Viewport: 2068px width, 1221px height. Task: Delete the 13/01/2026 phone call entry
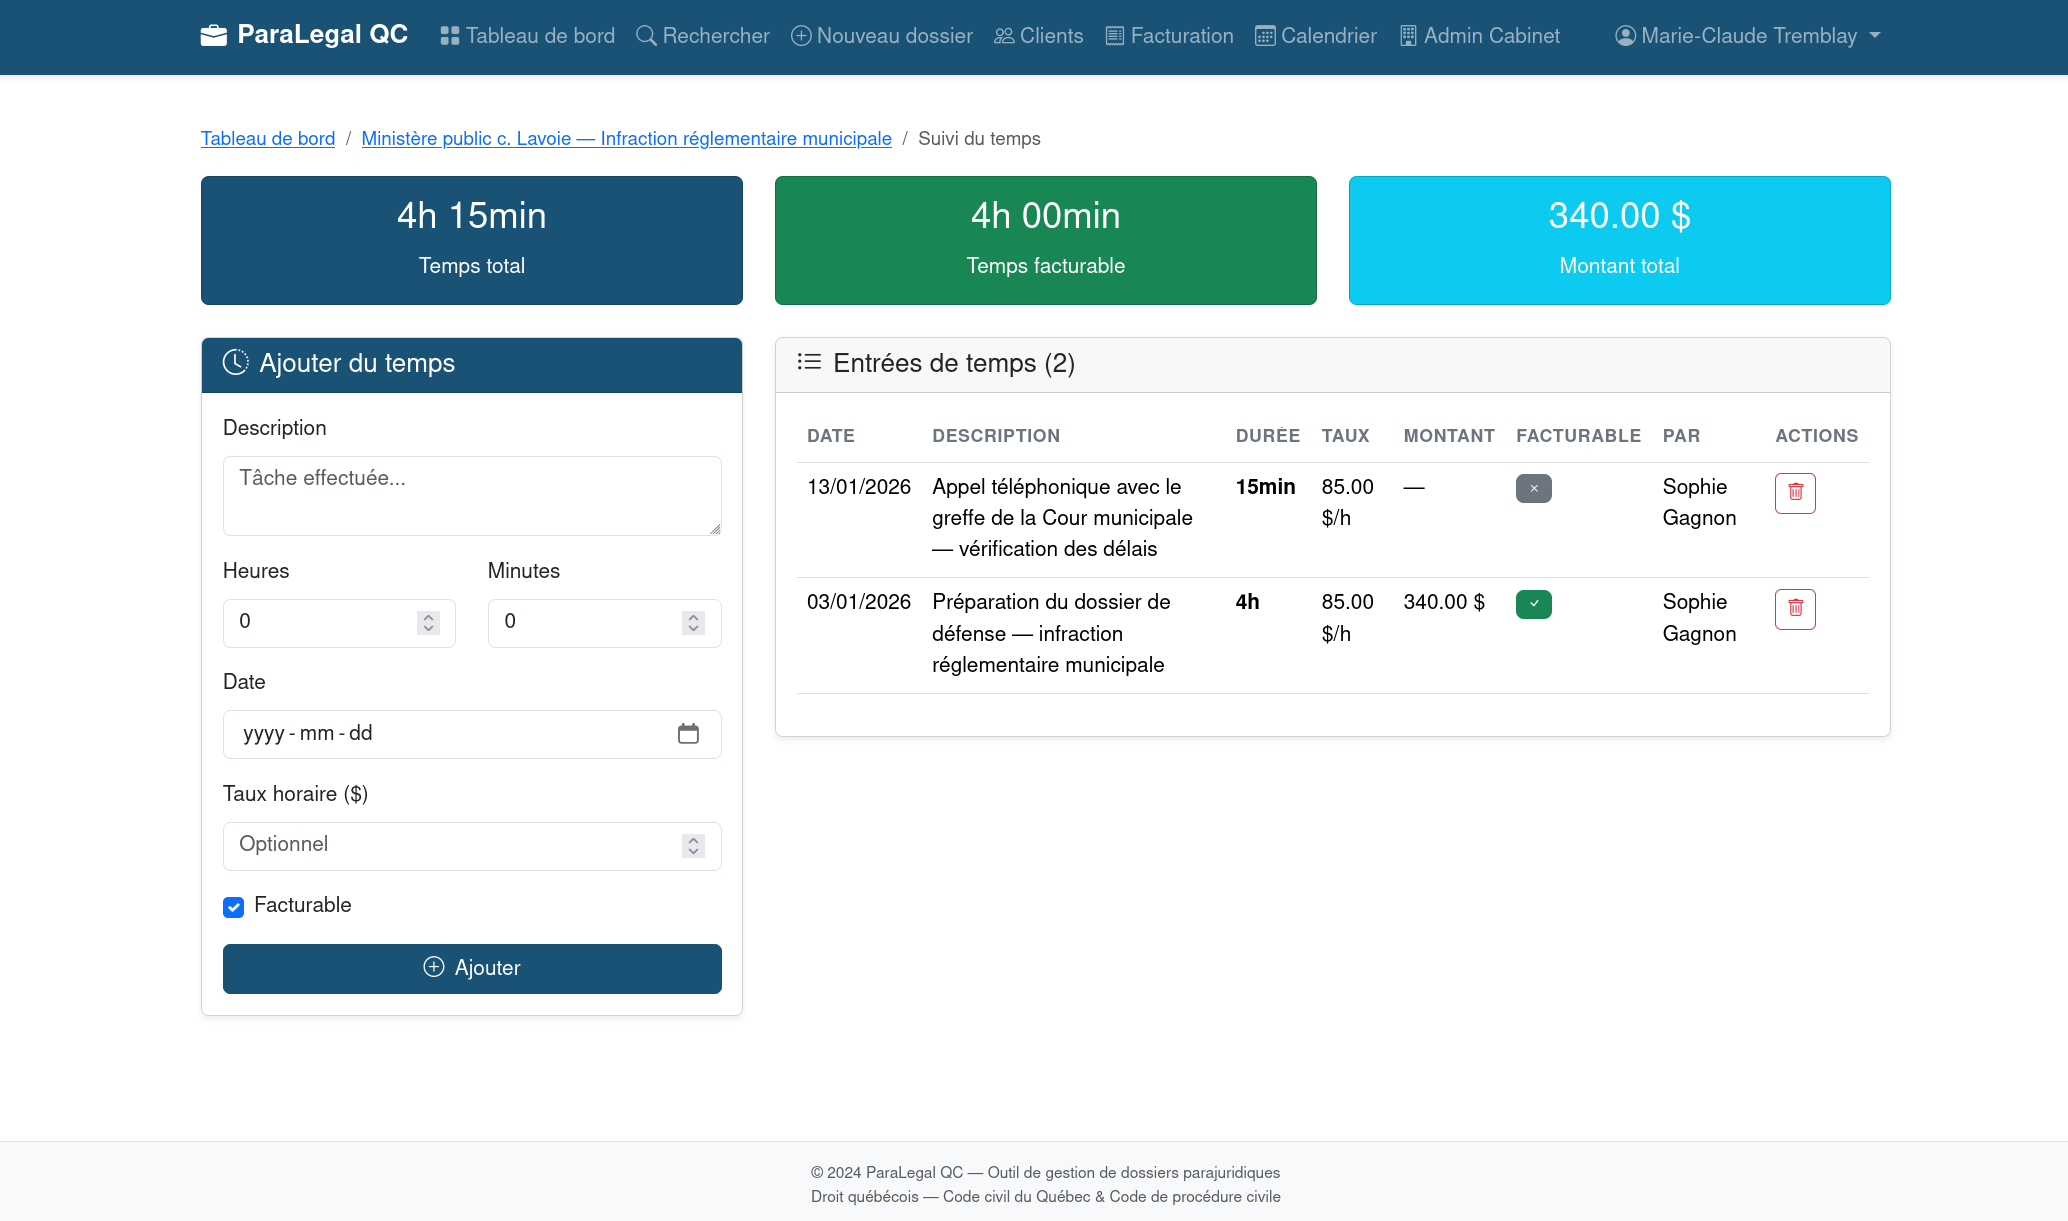tap(1794, 492)
